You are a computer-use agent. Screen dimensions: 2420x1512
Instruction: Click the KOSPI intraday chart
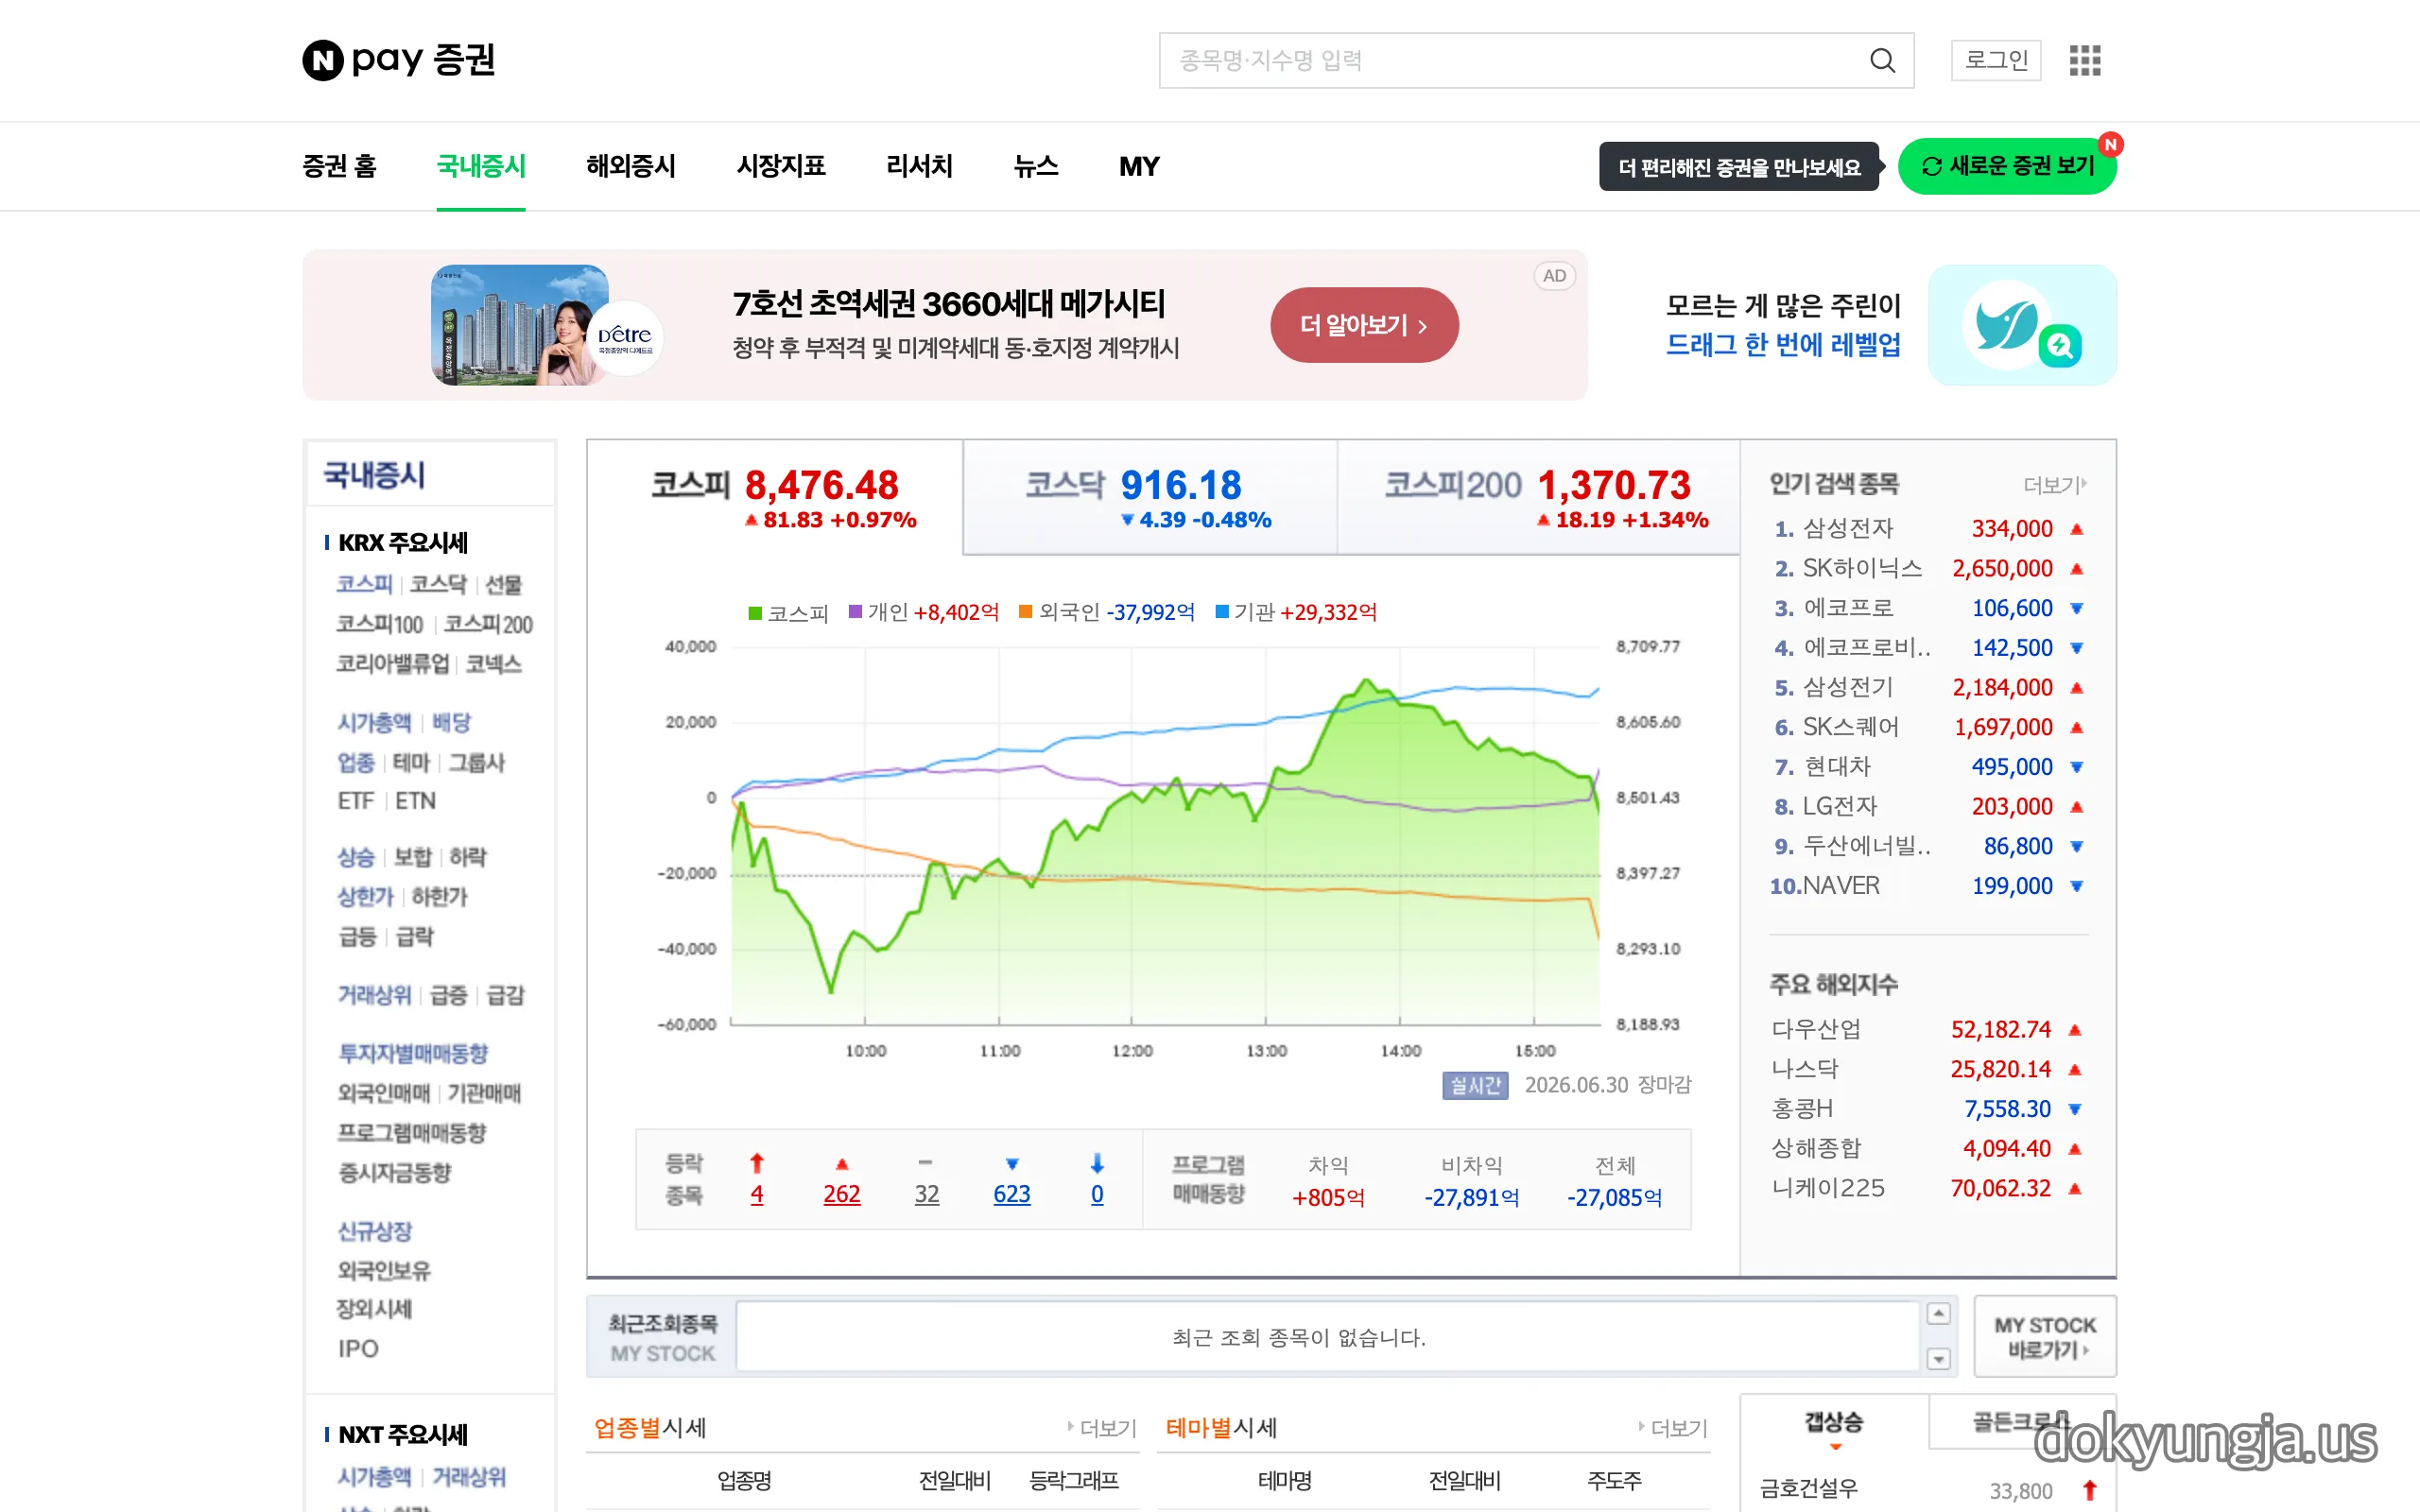coord(1165,836)
